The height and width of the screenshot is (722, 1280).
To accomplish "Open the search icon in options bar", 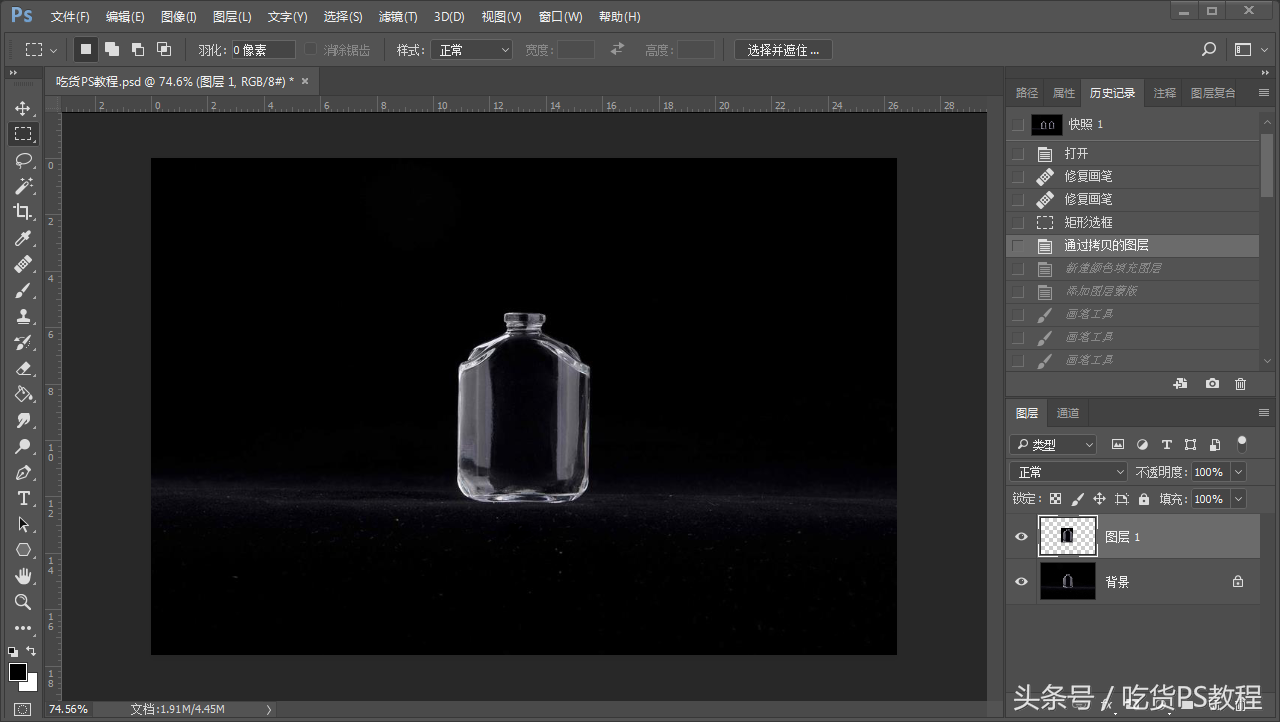I will point(1209,49).
